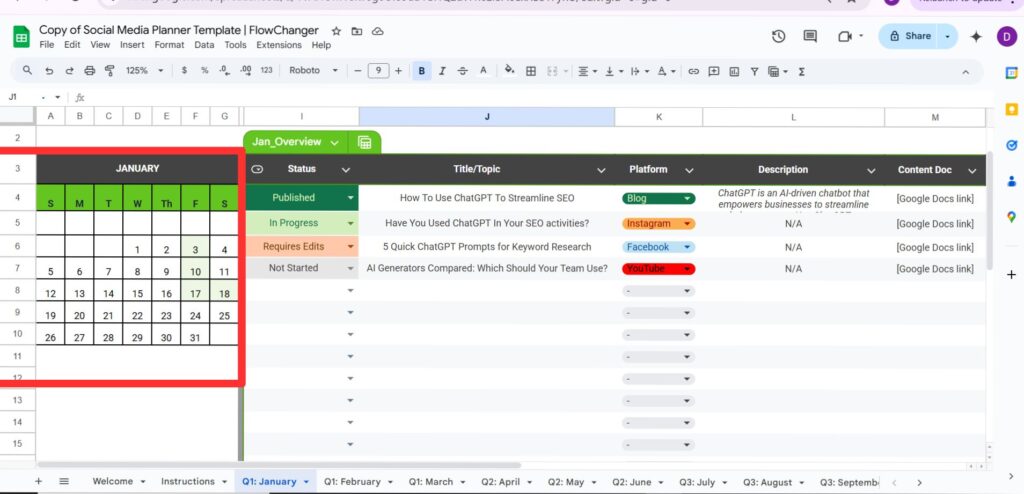Open Sheets home via logo
Image resolution: width=1024 pixels, height=494 pixels.
21,37
